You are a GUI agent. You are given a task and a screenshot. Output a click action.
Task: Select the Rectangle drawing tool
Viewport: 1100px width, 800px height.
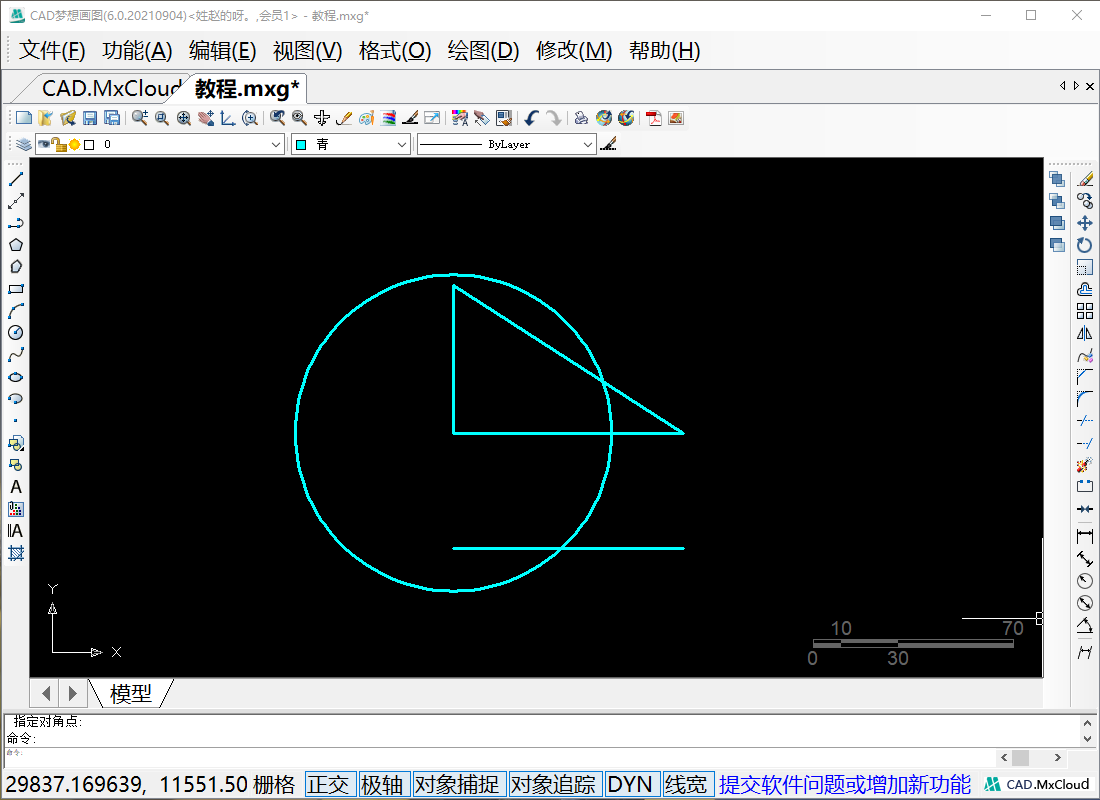(x=15, y=289)
